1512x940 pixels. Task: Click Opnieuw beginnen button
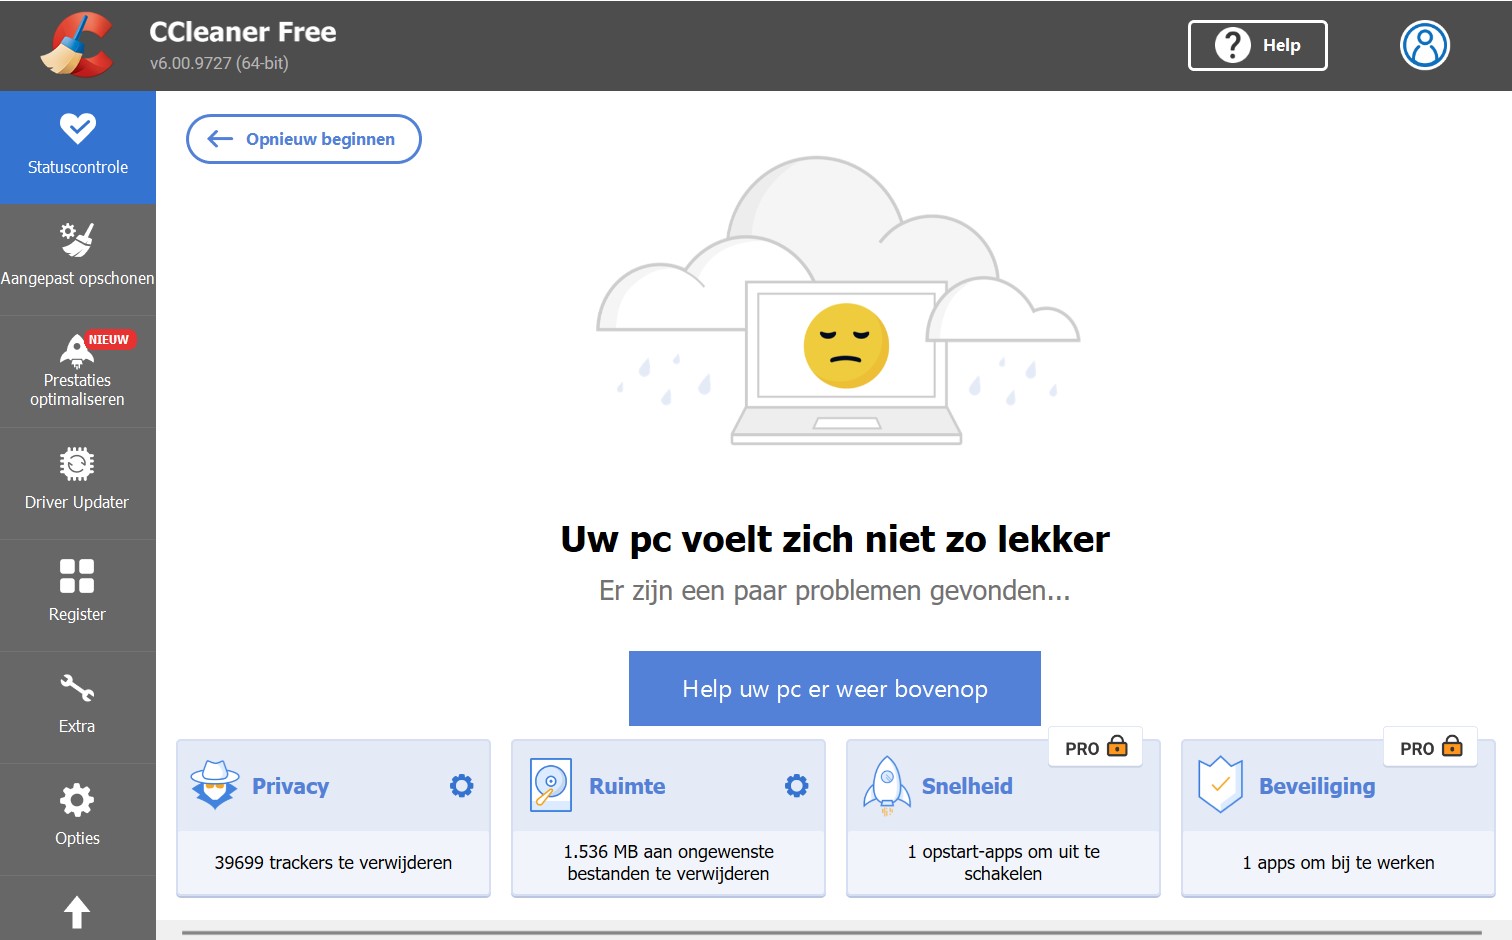tap(303, 139)
